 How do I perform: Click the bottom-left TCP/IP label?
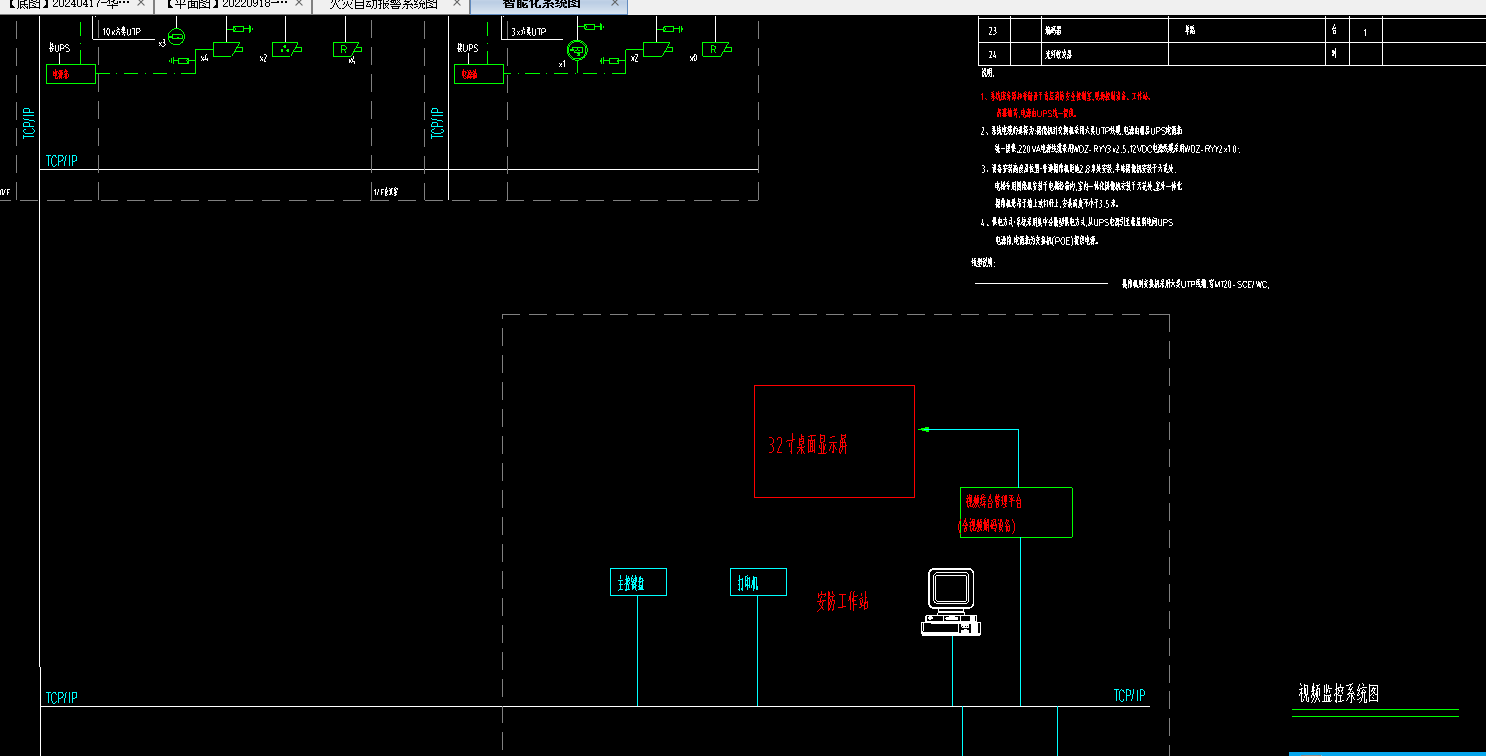coord(61,698)
